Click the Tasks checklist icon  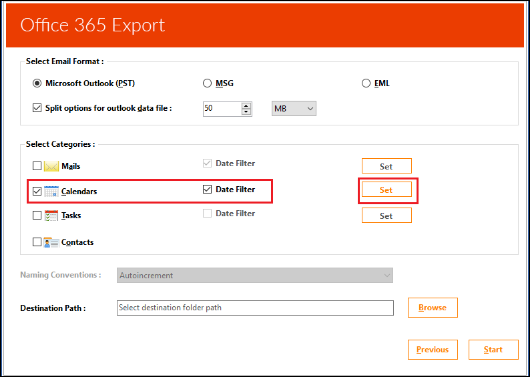[51, 215]
